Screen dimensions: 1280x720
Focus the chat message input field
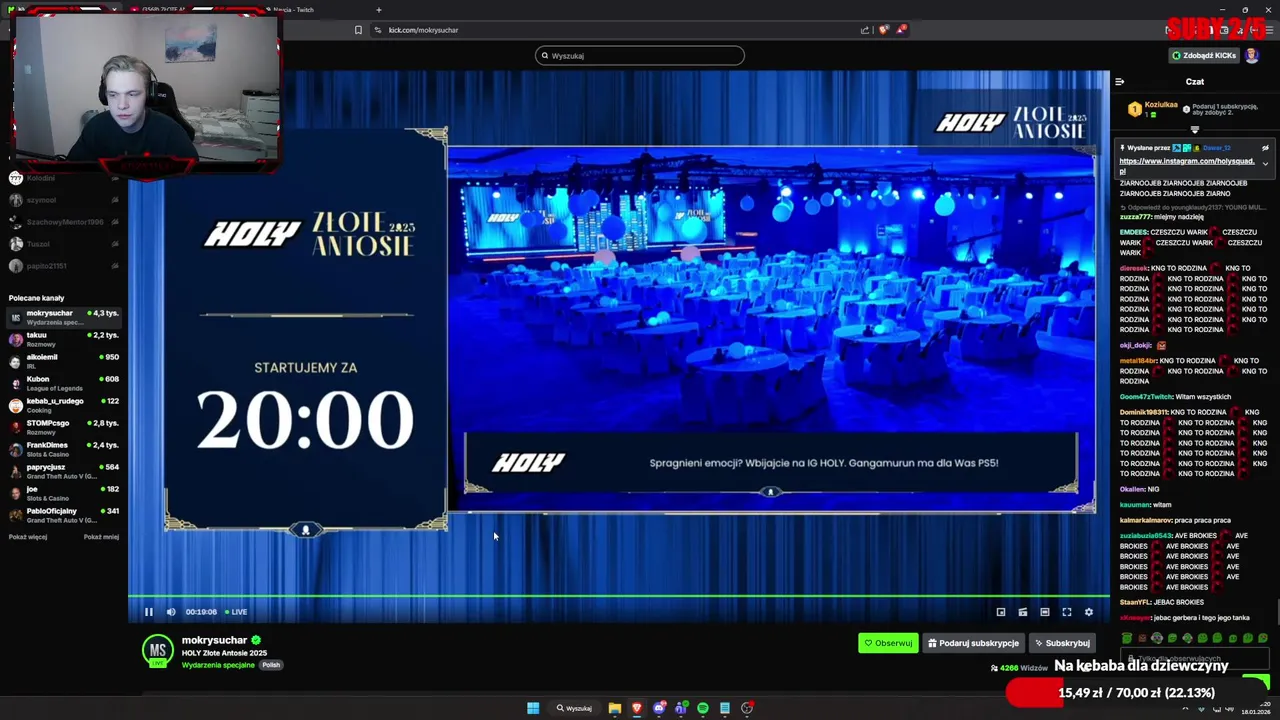1195,658
